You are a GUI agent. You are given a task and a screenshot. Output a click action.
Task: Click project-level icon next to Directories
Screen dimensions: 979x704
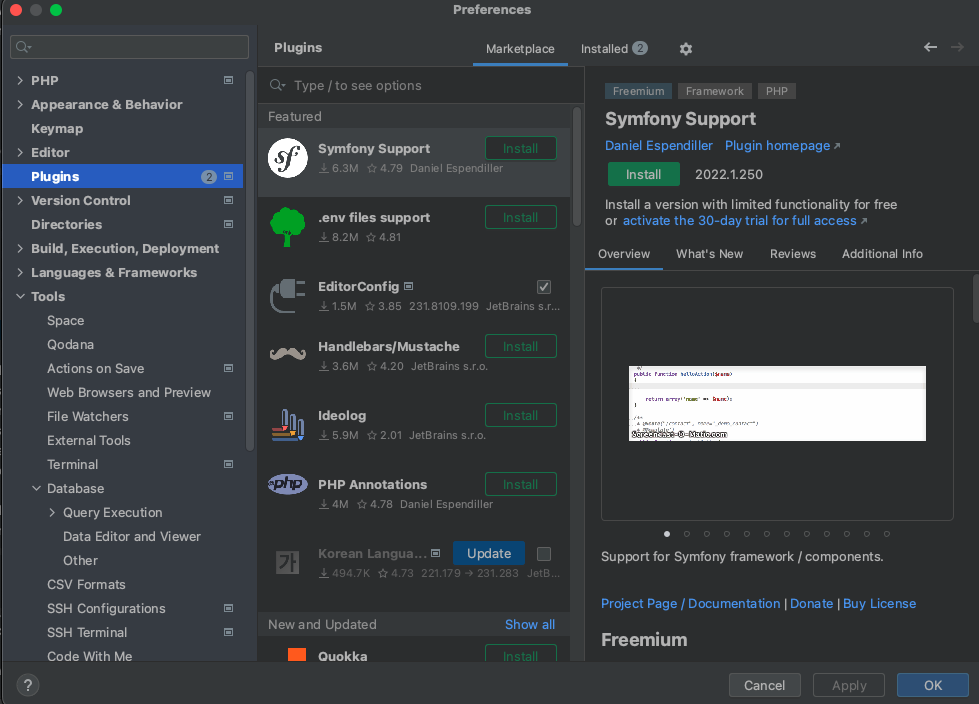229,224
